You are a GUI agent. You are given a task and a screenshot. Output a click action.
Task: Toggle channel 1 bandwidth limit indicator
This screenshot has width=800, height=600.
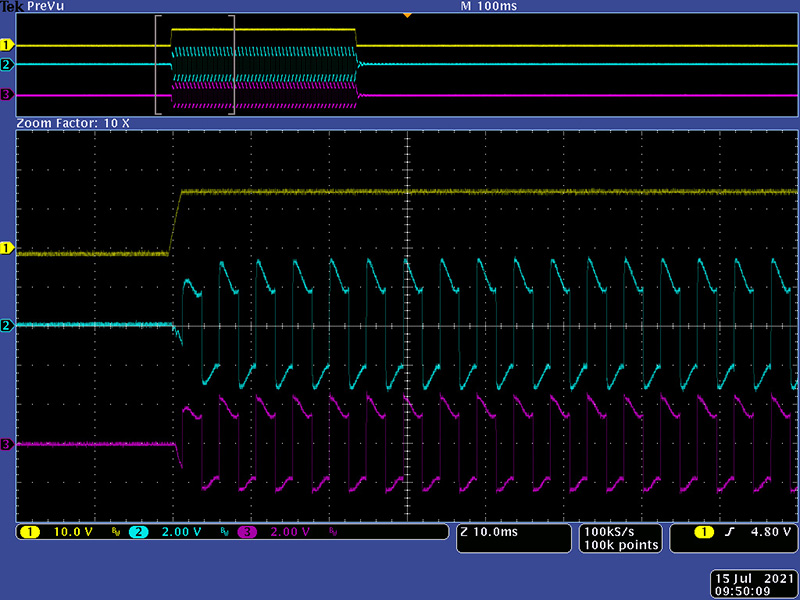click(x=115, y=533)
